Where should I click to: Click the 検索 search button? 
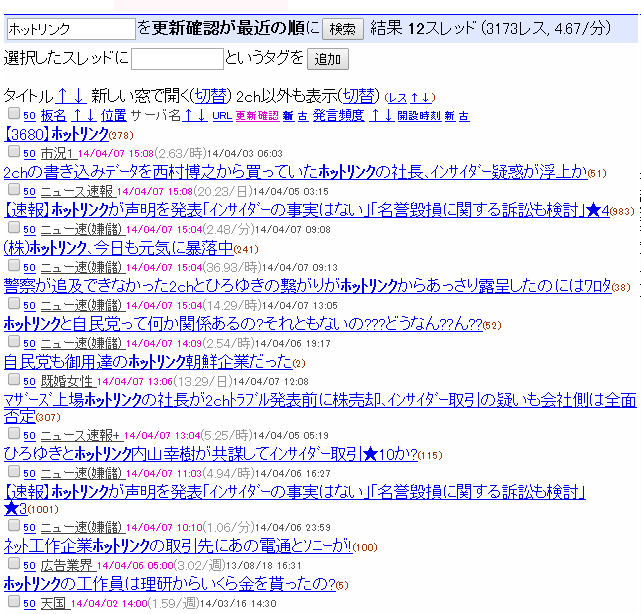point(343,29)
